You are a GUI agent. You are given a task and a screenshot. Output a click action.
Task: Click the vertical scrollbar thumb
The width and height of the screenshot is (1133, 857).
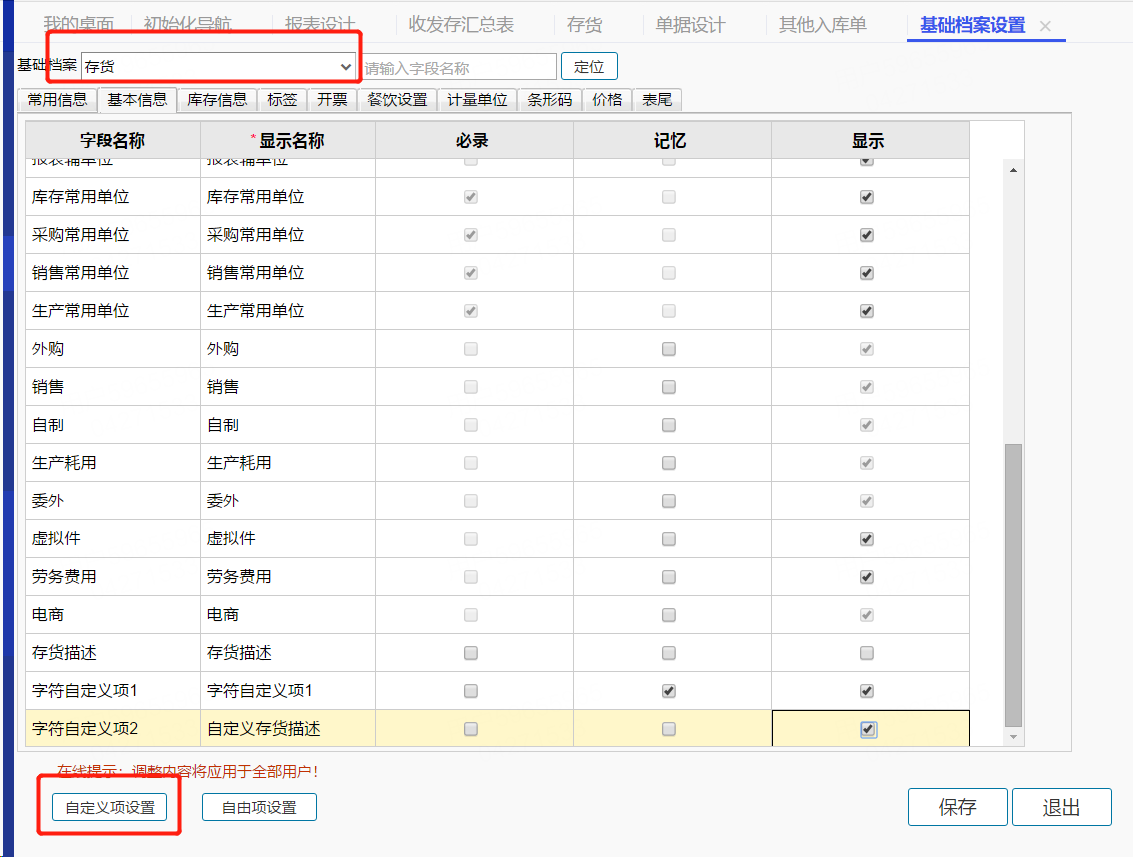coord(1014,585)
